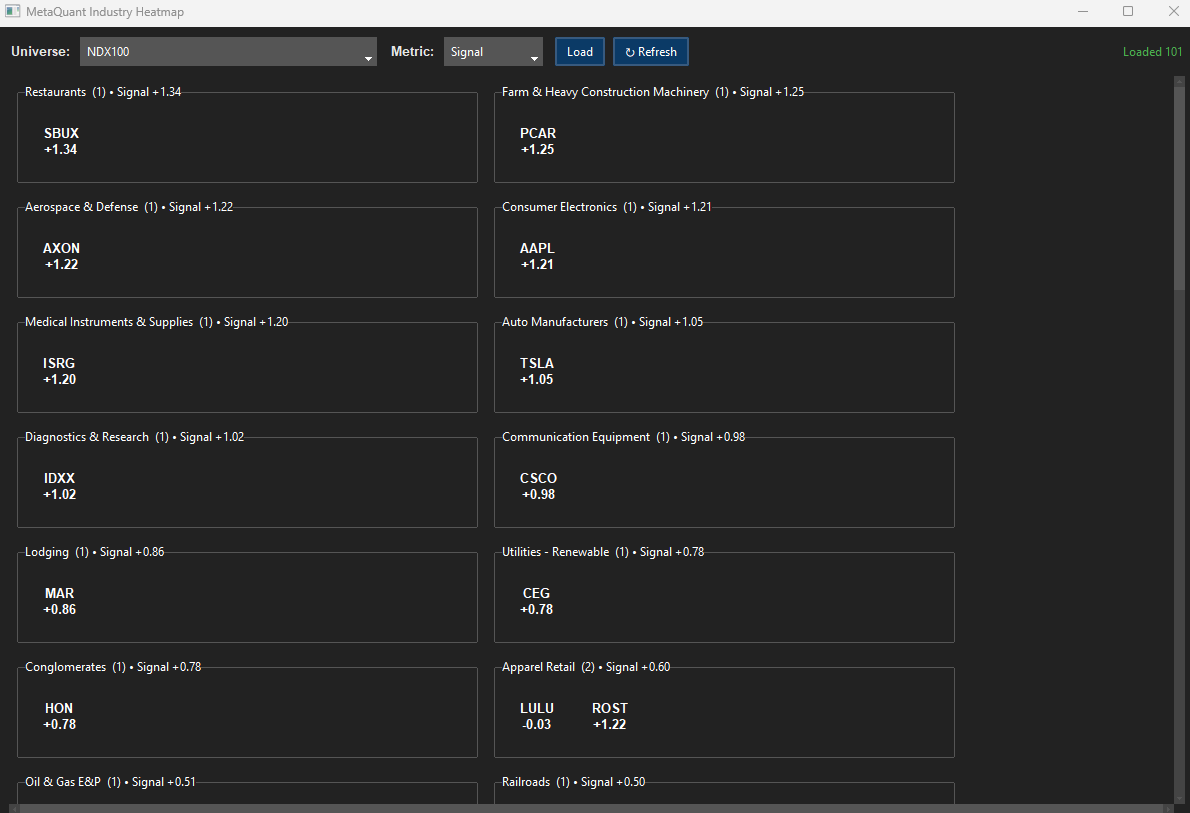Close the MetaQuant Industry Heatmap window

tap(1173, 11)
